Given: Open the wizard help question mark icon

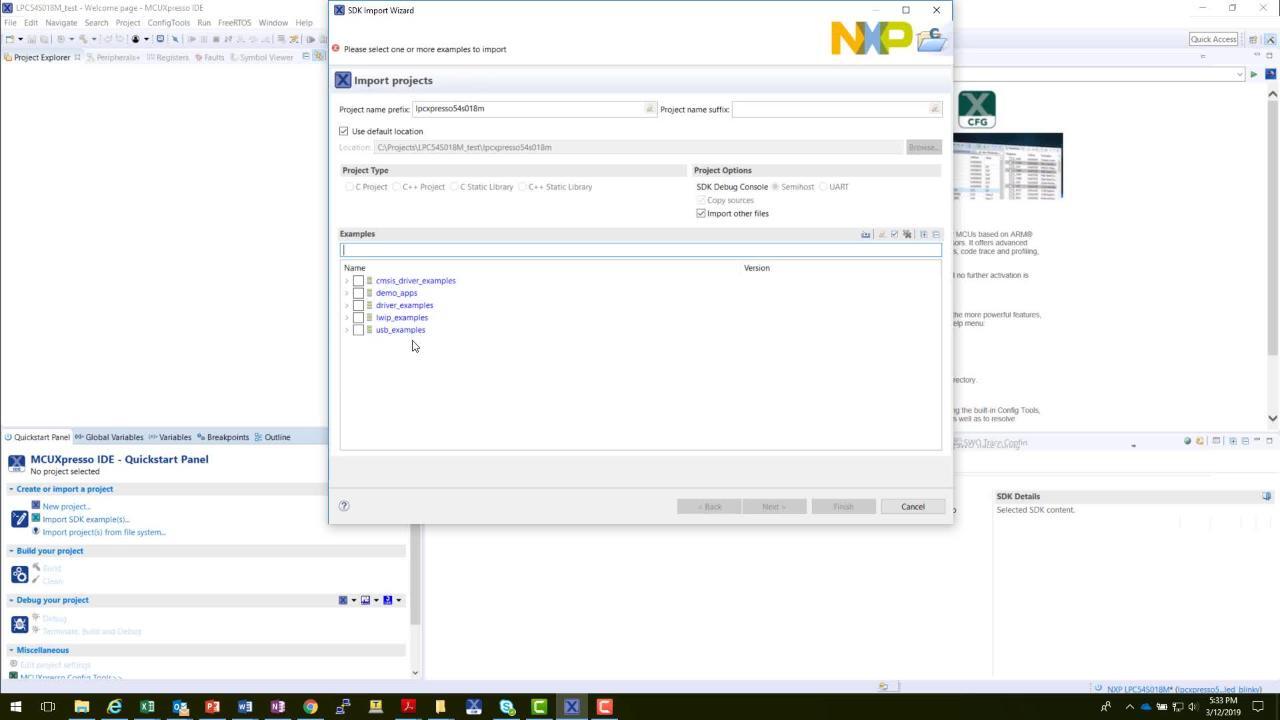Looking at the screenshot, I should click(x=344, y=506).
